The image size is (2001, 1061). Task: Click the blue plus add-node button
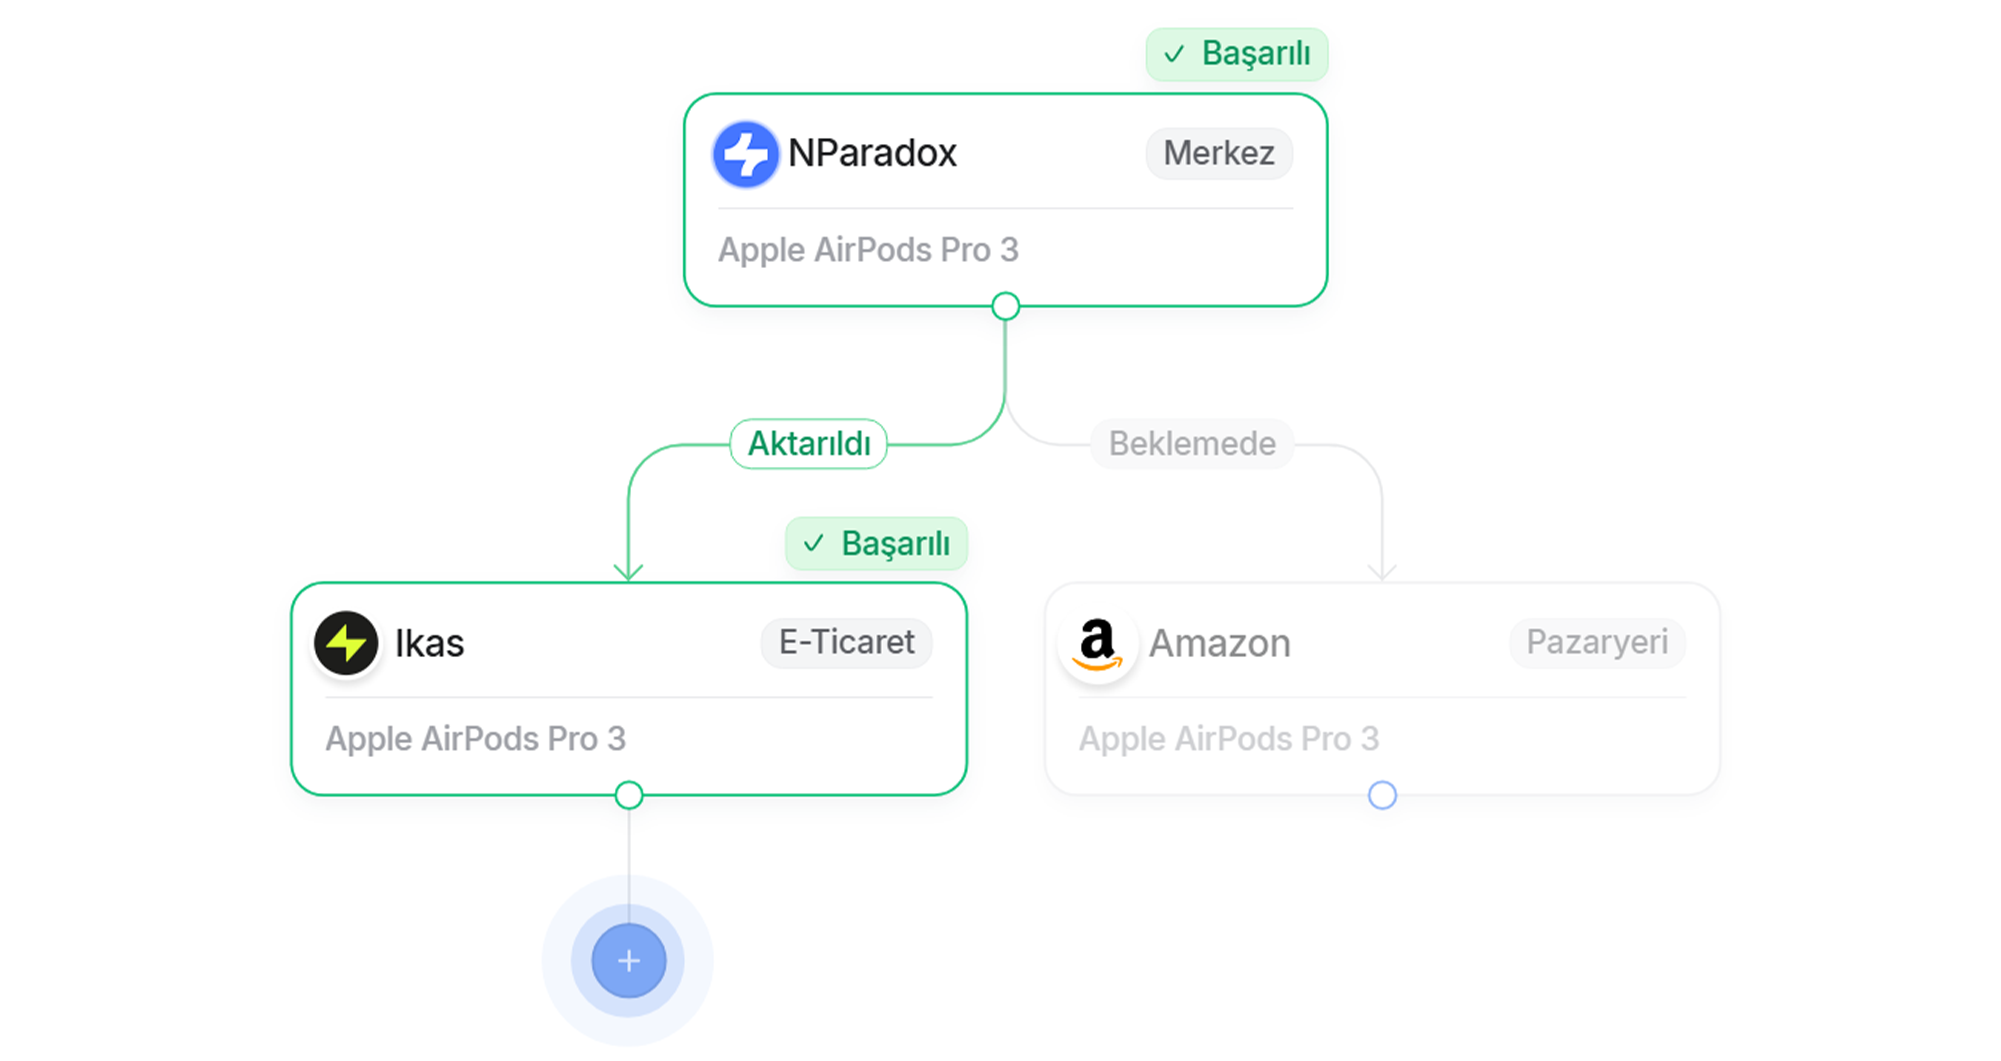(x=628, y=961)
